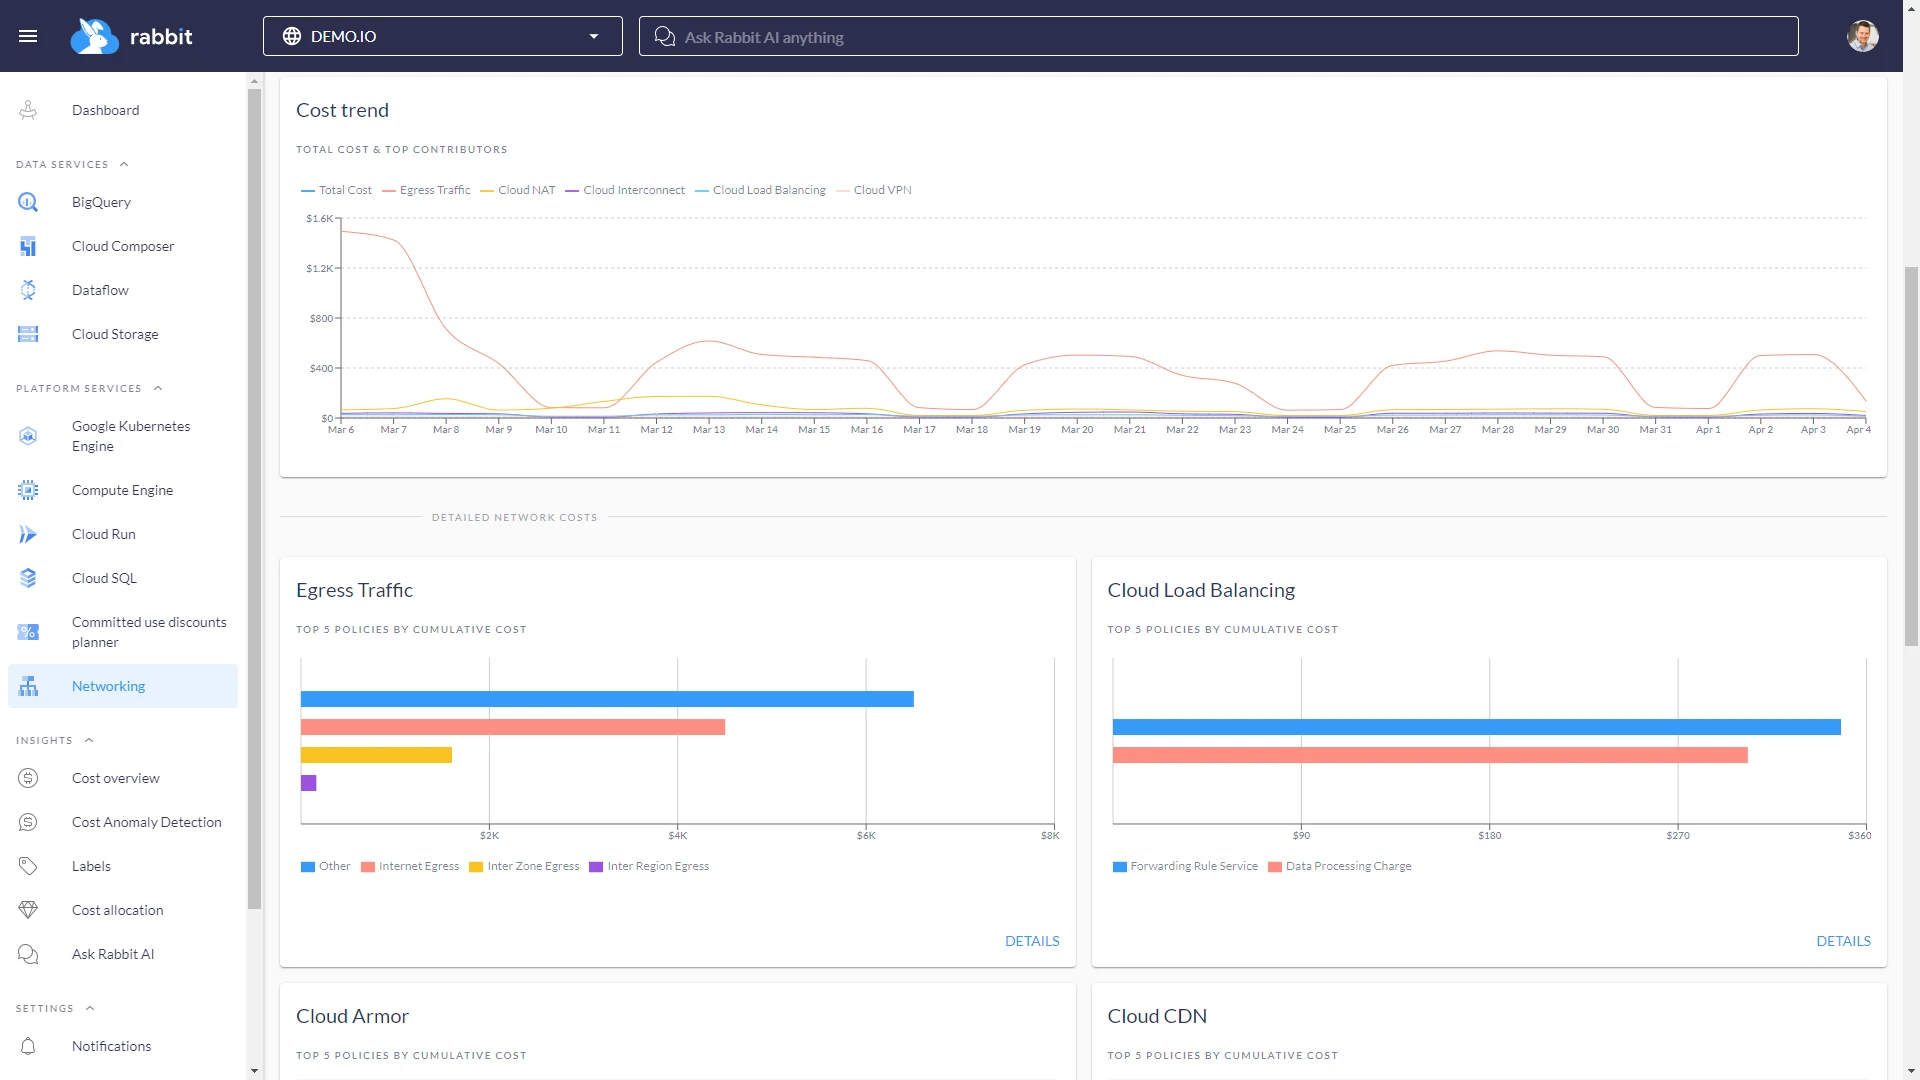The height and width of the screenshot is (1080, 1920).
Task: Open the DEMO.IO project dropdown
Action: tap(592, 36)
